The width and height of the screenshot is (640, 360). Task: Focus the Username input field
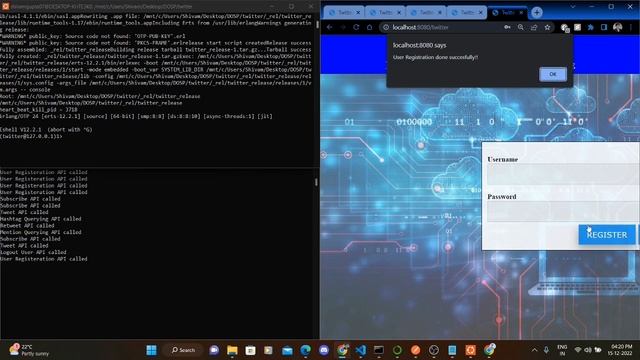pyautogui.click(x=563, y=174)
